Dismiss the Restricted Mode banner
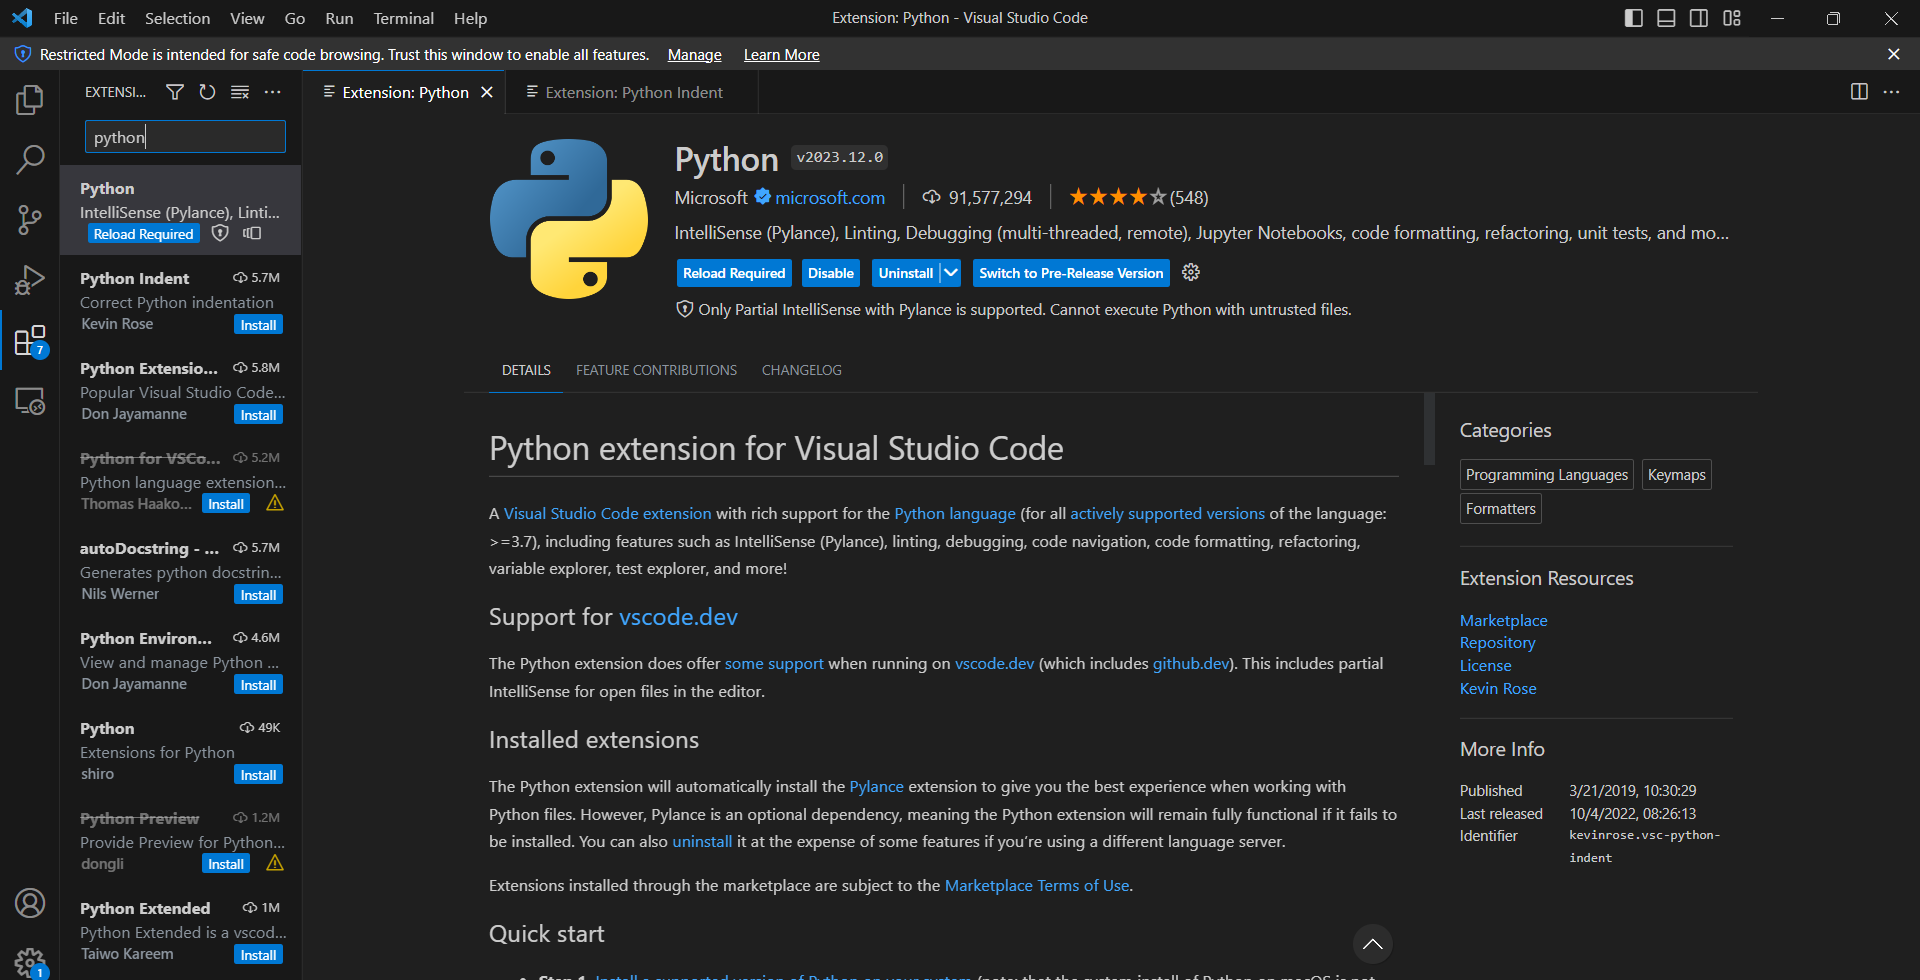The image size is (1920, 980). (1893, 54)
